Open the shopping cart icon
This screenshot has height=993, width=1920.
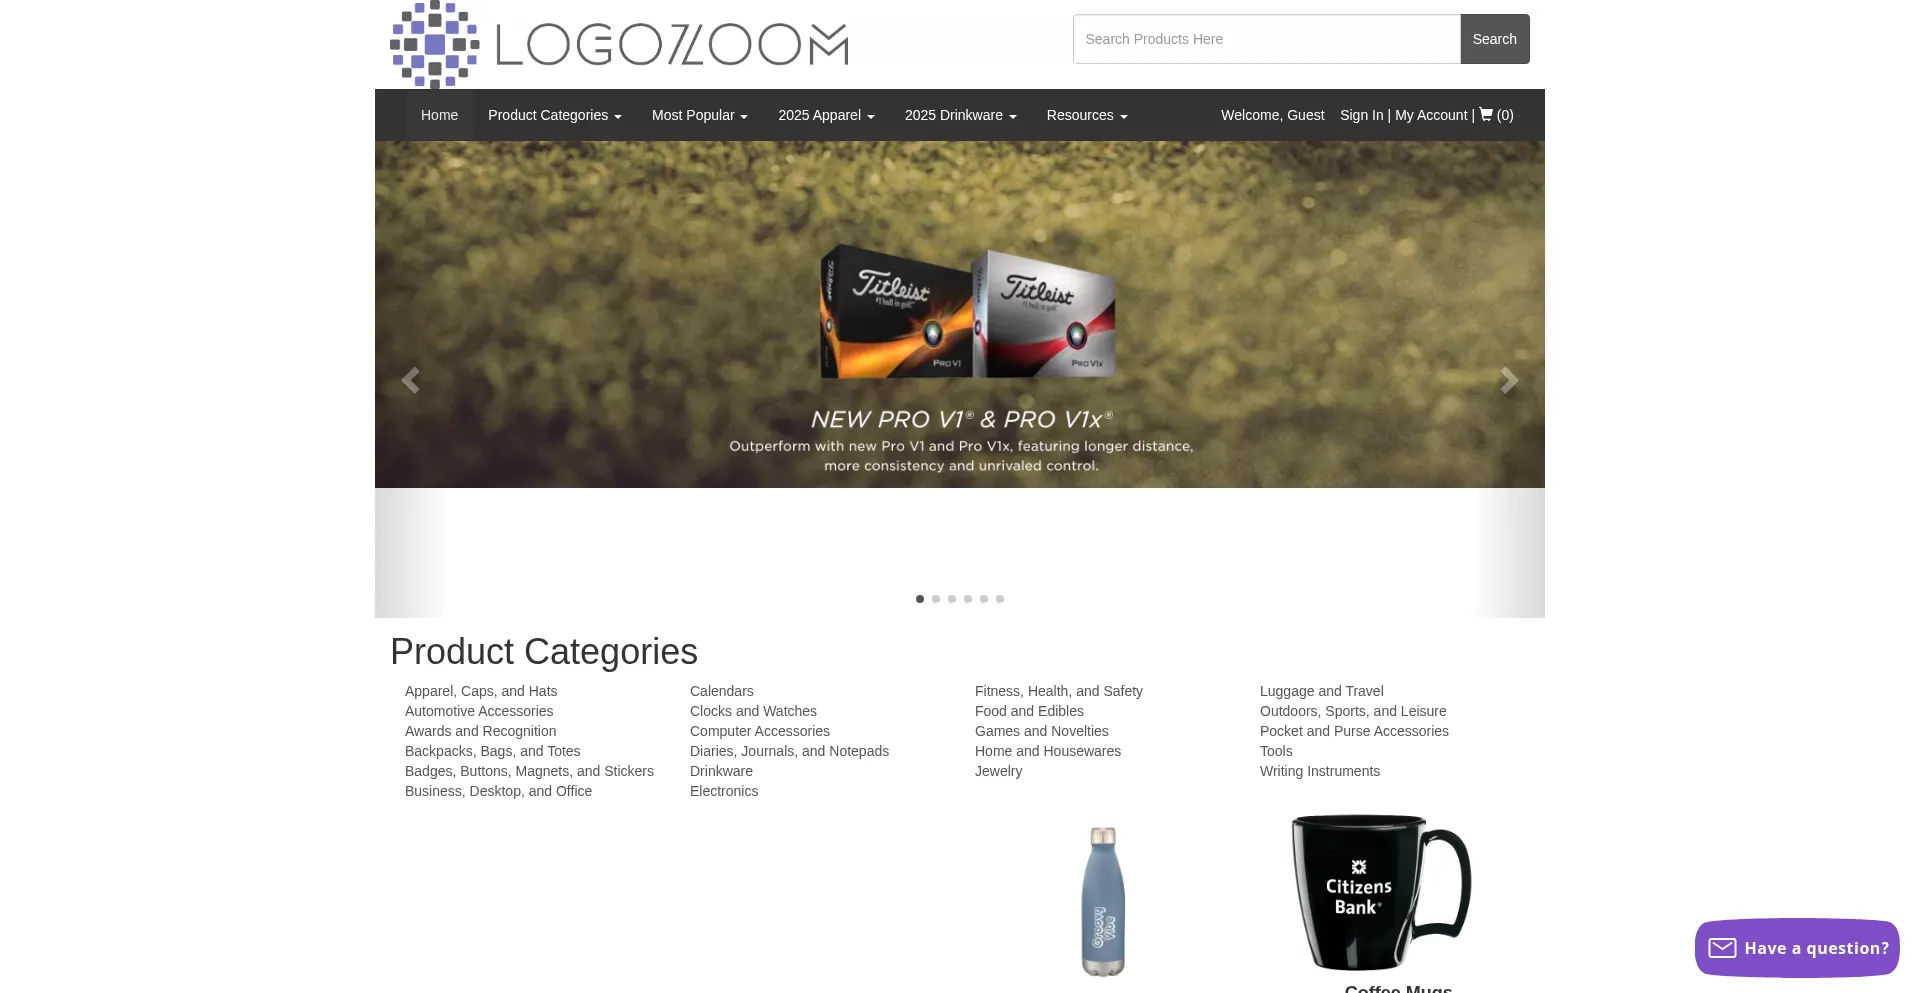click(1486, 115)
